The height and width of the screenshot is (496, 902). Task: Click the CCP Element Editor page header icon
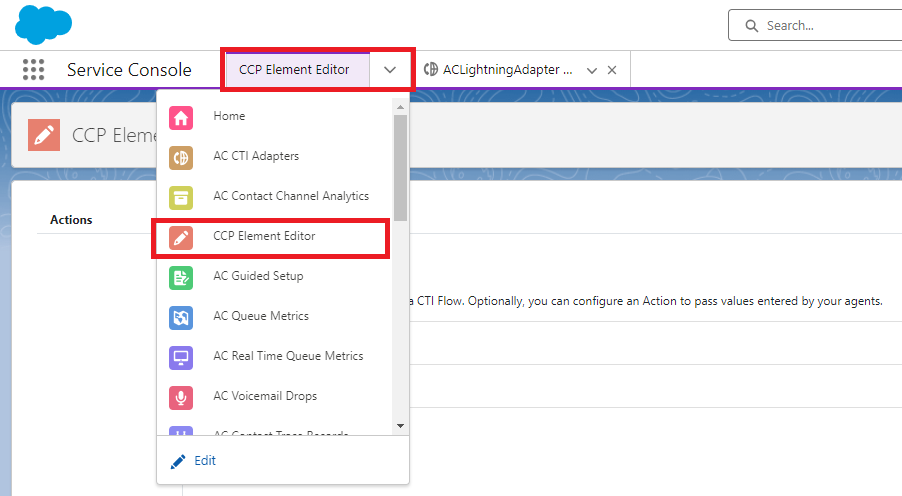tap(44, 135)
